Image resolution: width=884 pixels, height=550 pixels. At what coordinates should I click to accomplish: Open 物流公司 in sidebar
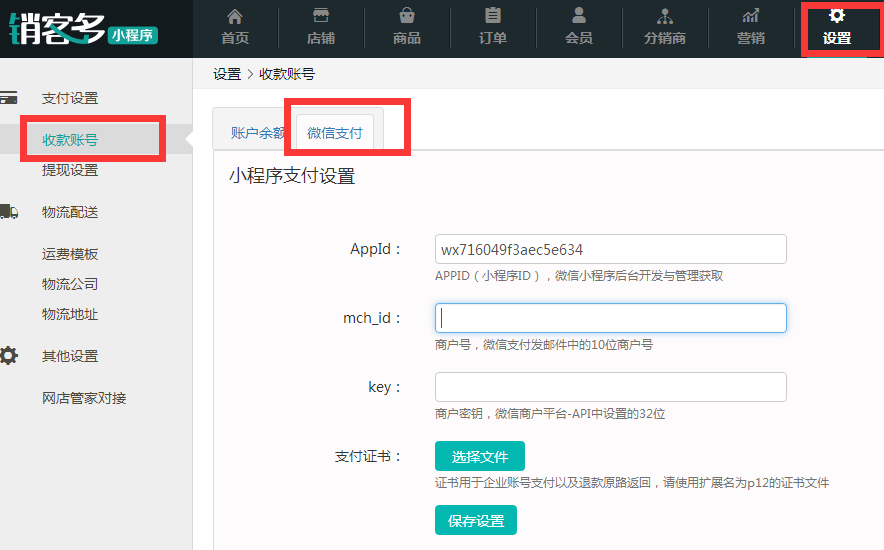point(70,284)
